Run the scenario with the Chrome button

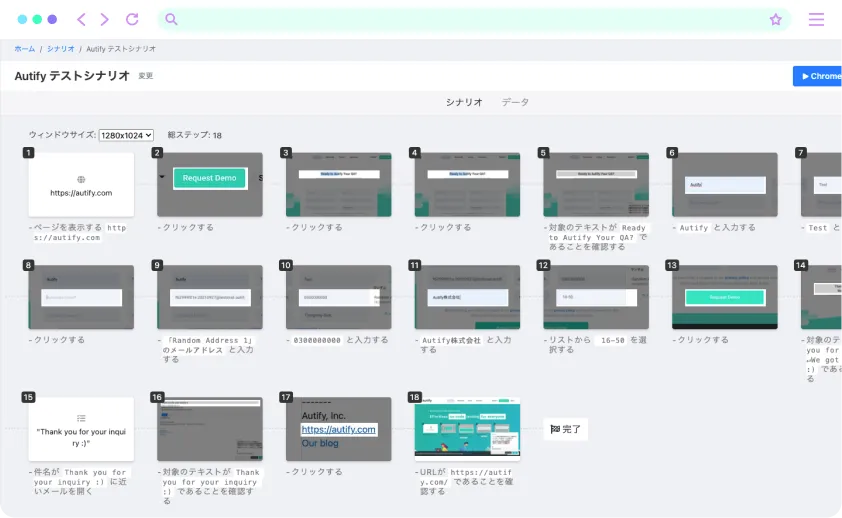tap(817, 76)
